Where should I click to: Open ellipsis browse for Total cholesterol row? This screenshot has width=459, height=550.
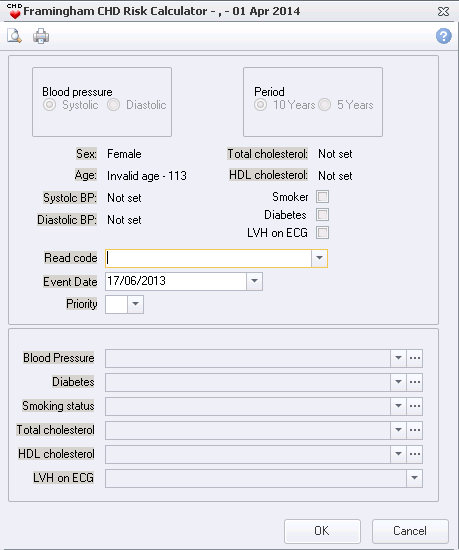pyautogui.click(x=415, y=430)
